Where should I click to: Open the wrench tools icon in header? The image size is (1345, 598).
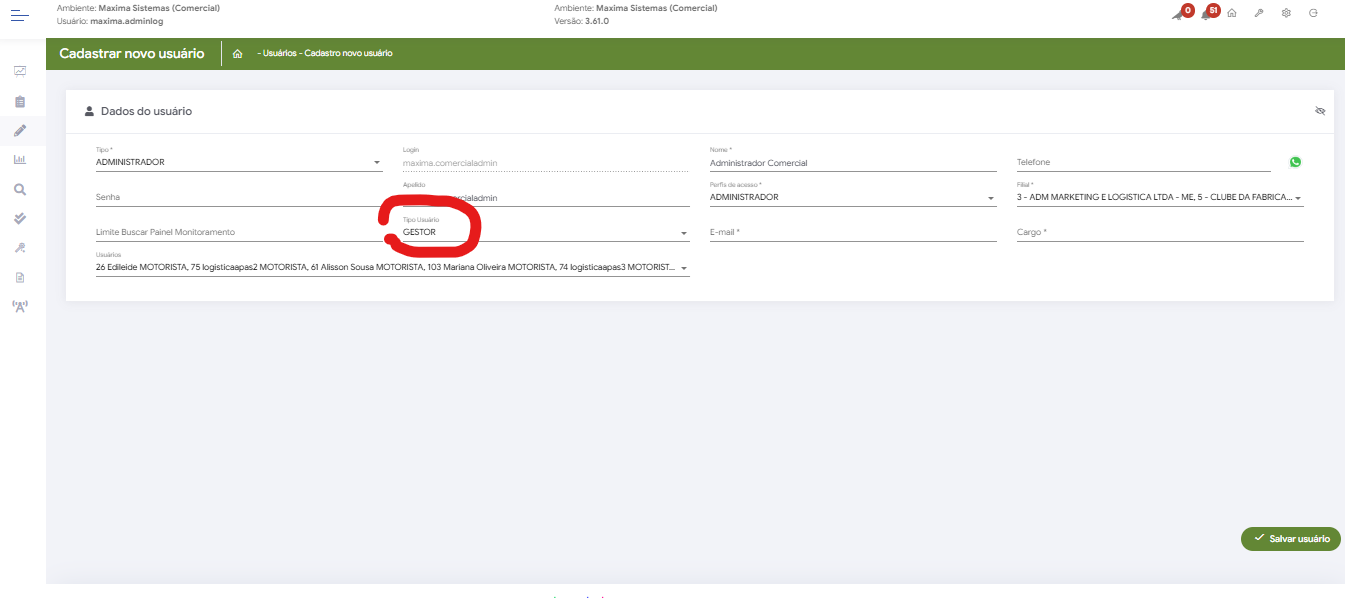coord(1259,13)
